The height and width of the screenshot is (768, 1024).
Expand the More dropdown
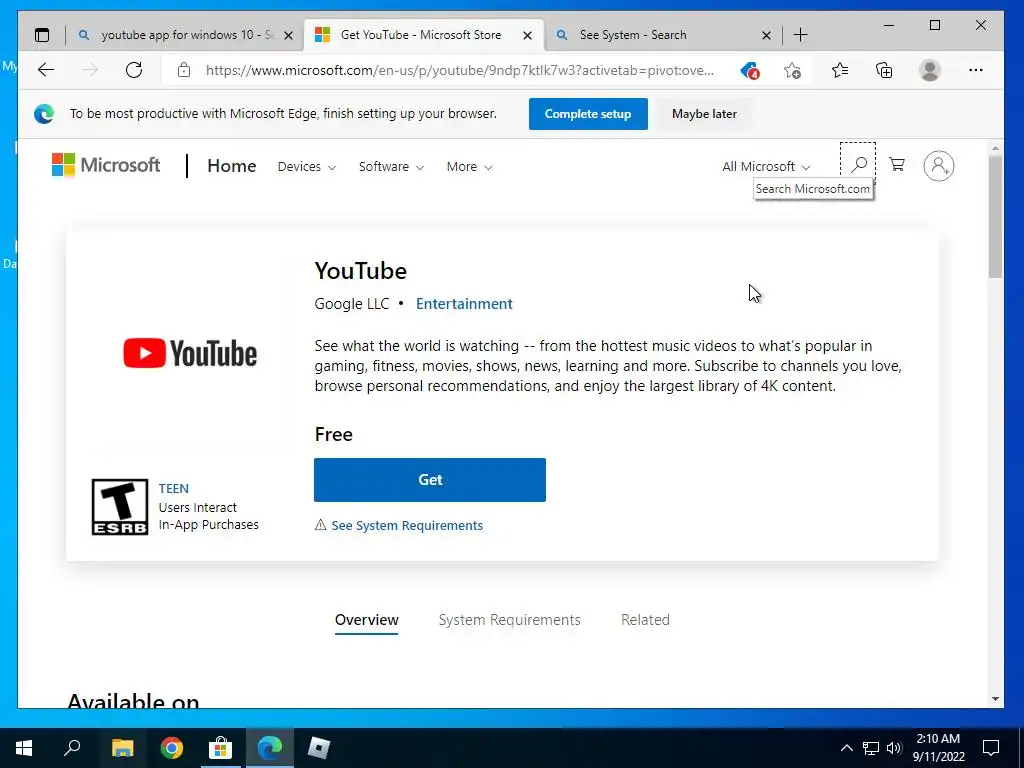[x=469, y=167]
